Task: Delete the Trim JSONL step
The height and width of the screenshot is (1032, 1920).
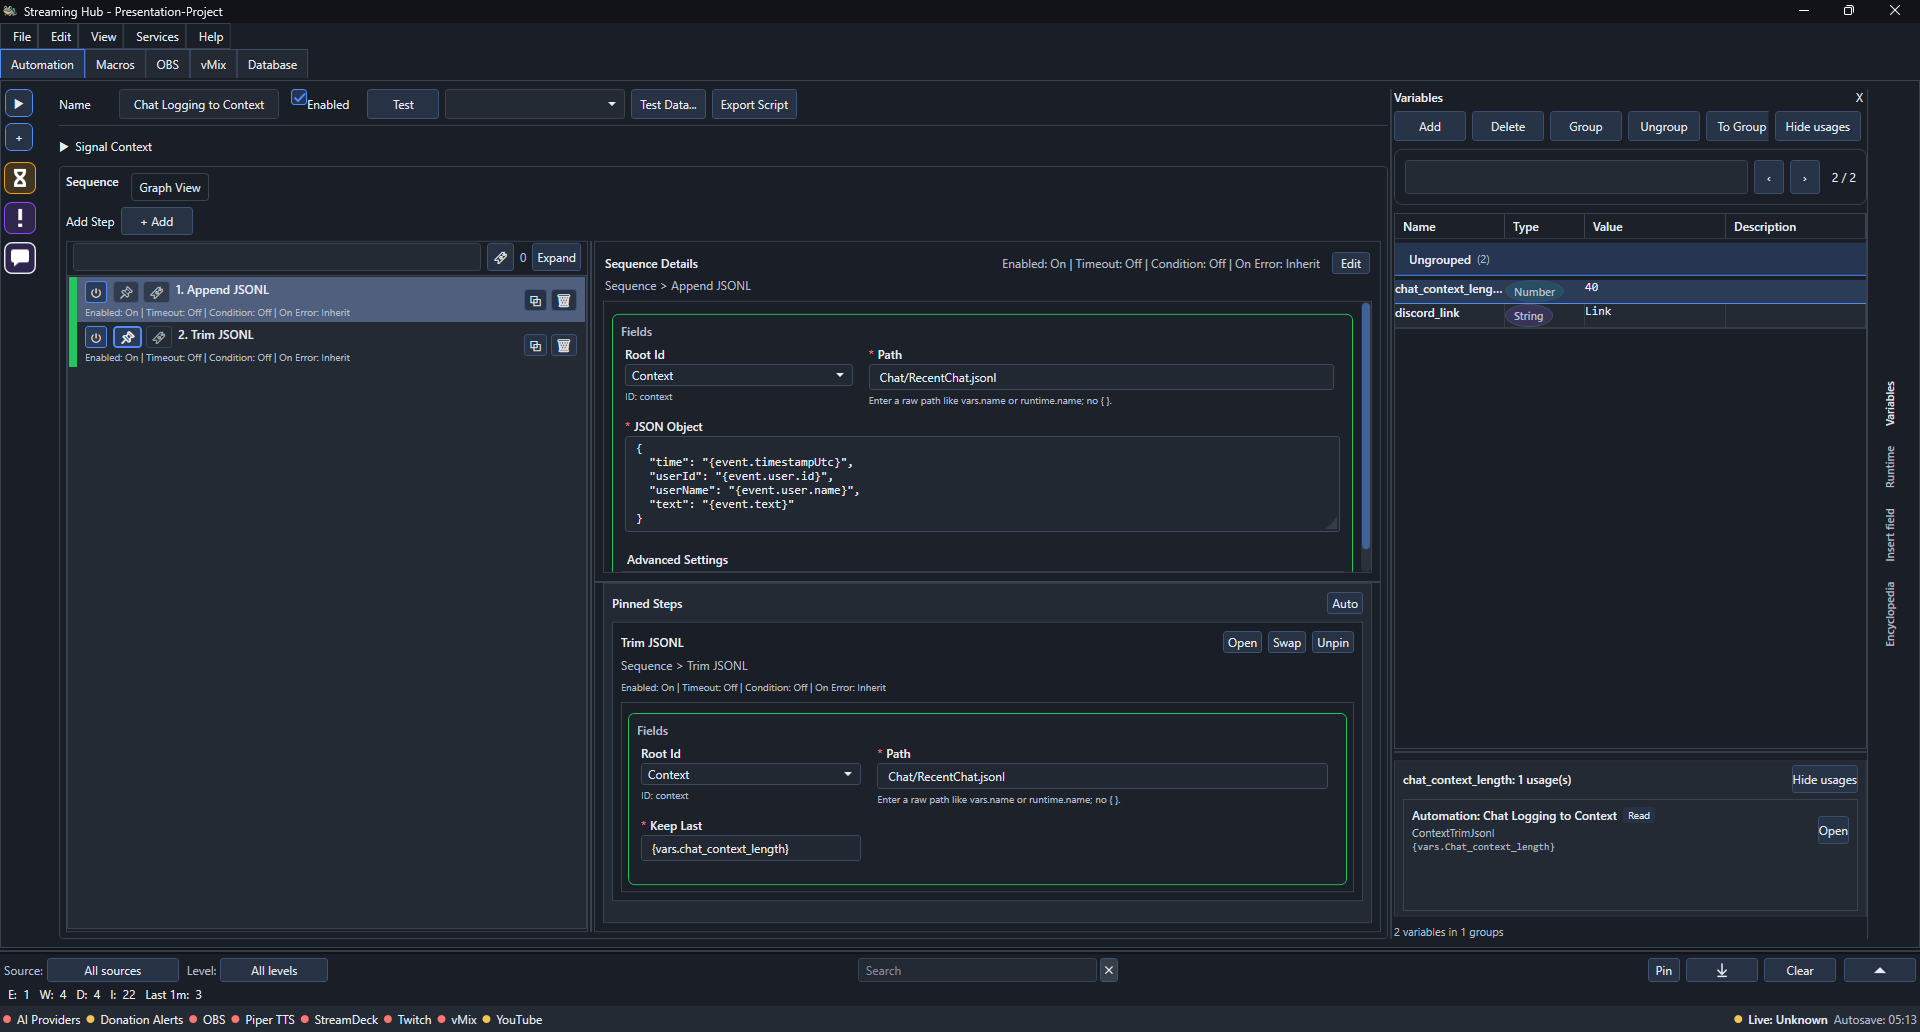Action: click(564, 346)
